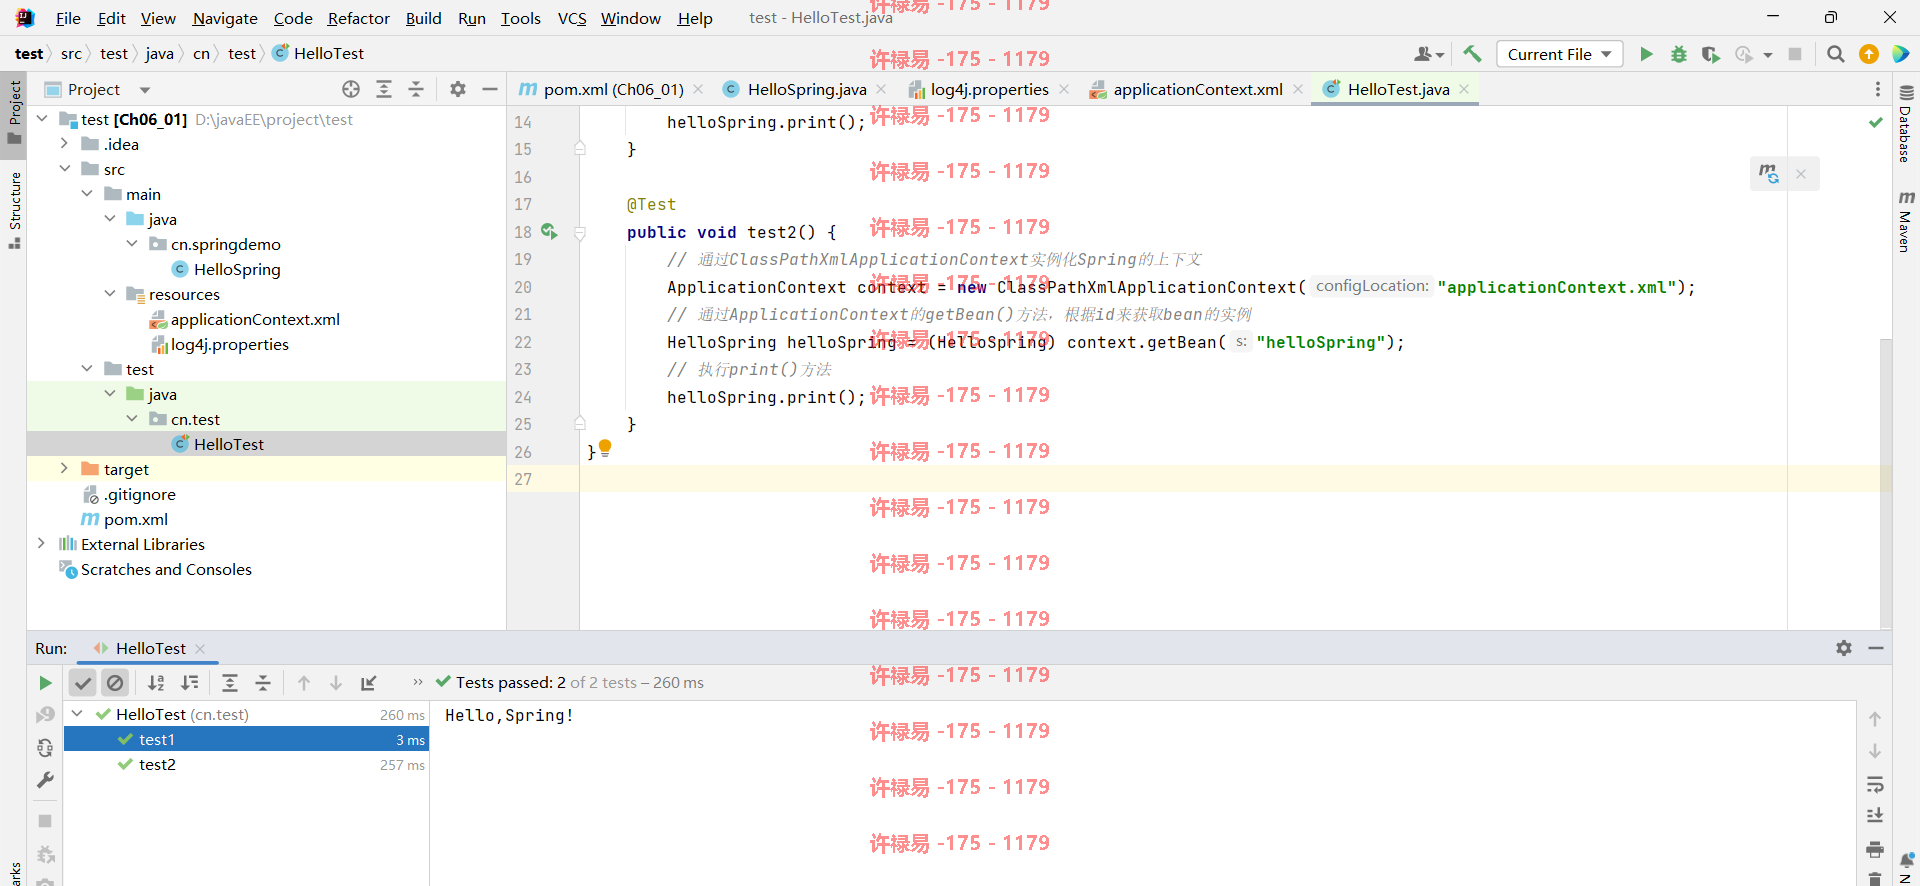The width and height of the screenshot is (1920, 886).
Task: Open Search Everywhere magnifier icon
Action: 1835,54
